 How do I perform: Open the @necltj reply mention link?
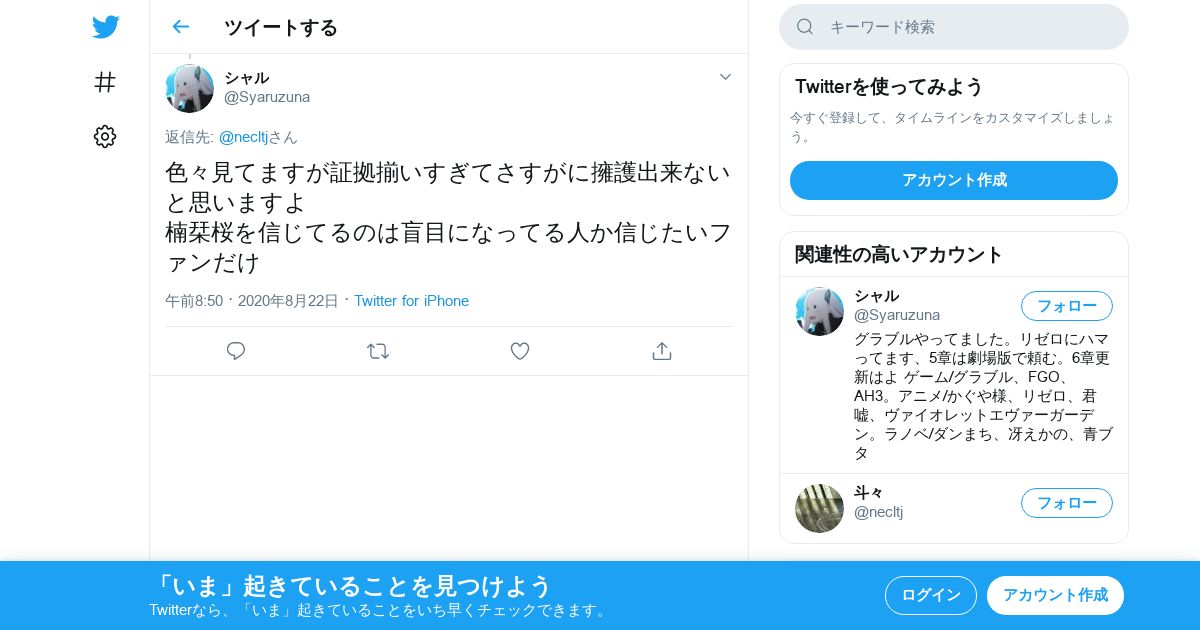tap(242, 137)
